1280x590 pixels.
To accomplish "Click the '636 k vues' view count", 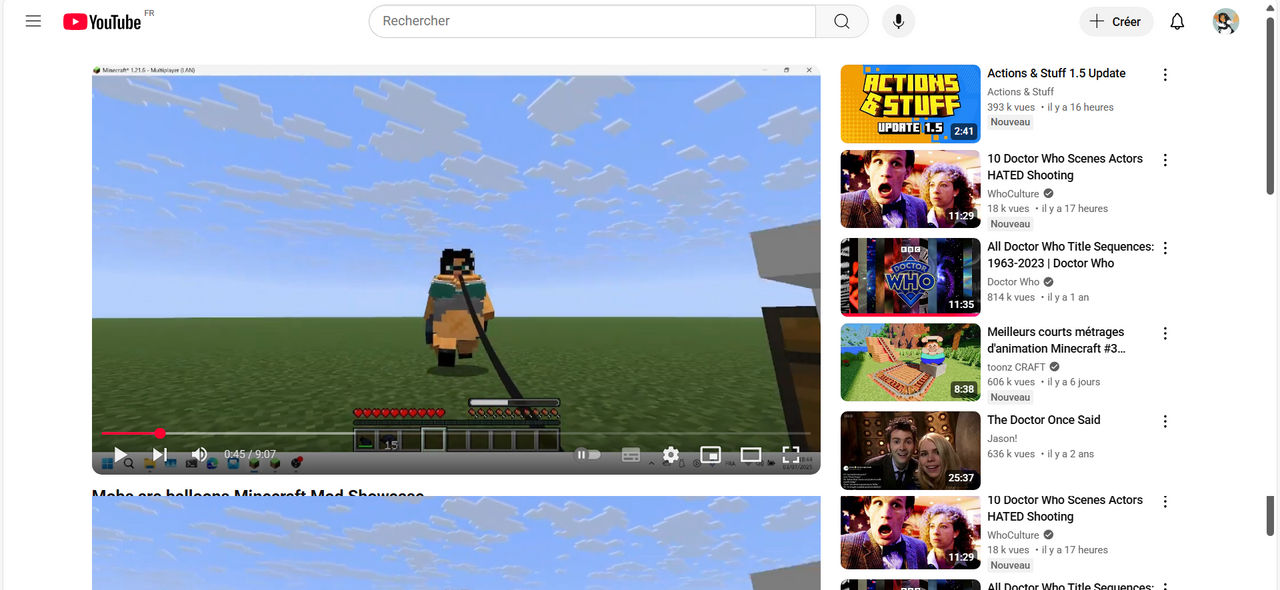I will click(1011, 454).
